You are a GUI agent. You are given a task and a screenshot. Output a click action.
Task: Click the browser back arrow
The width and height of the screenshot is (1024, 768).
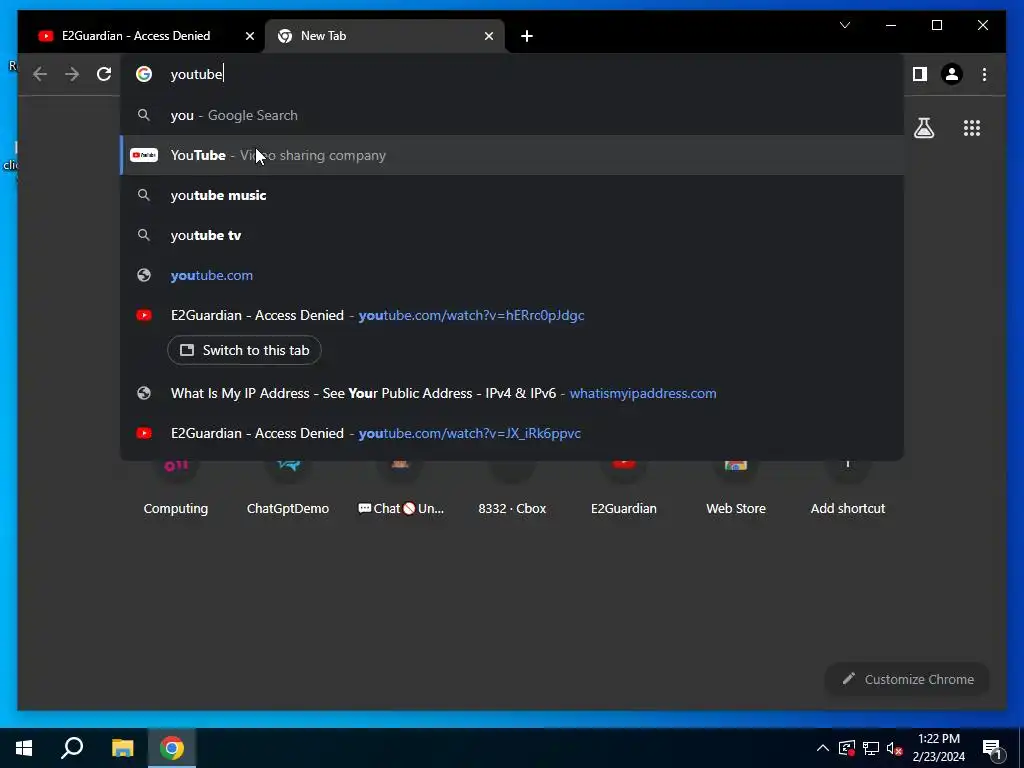click(40, 74)
